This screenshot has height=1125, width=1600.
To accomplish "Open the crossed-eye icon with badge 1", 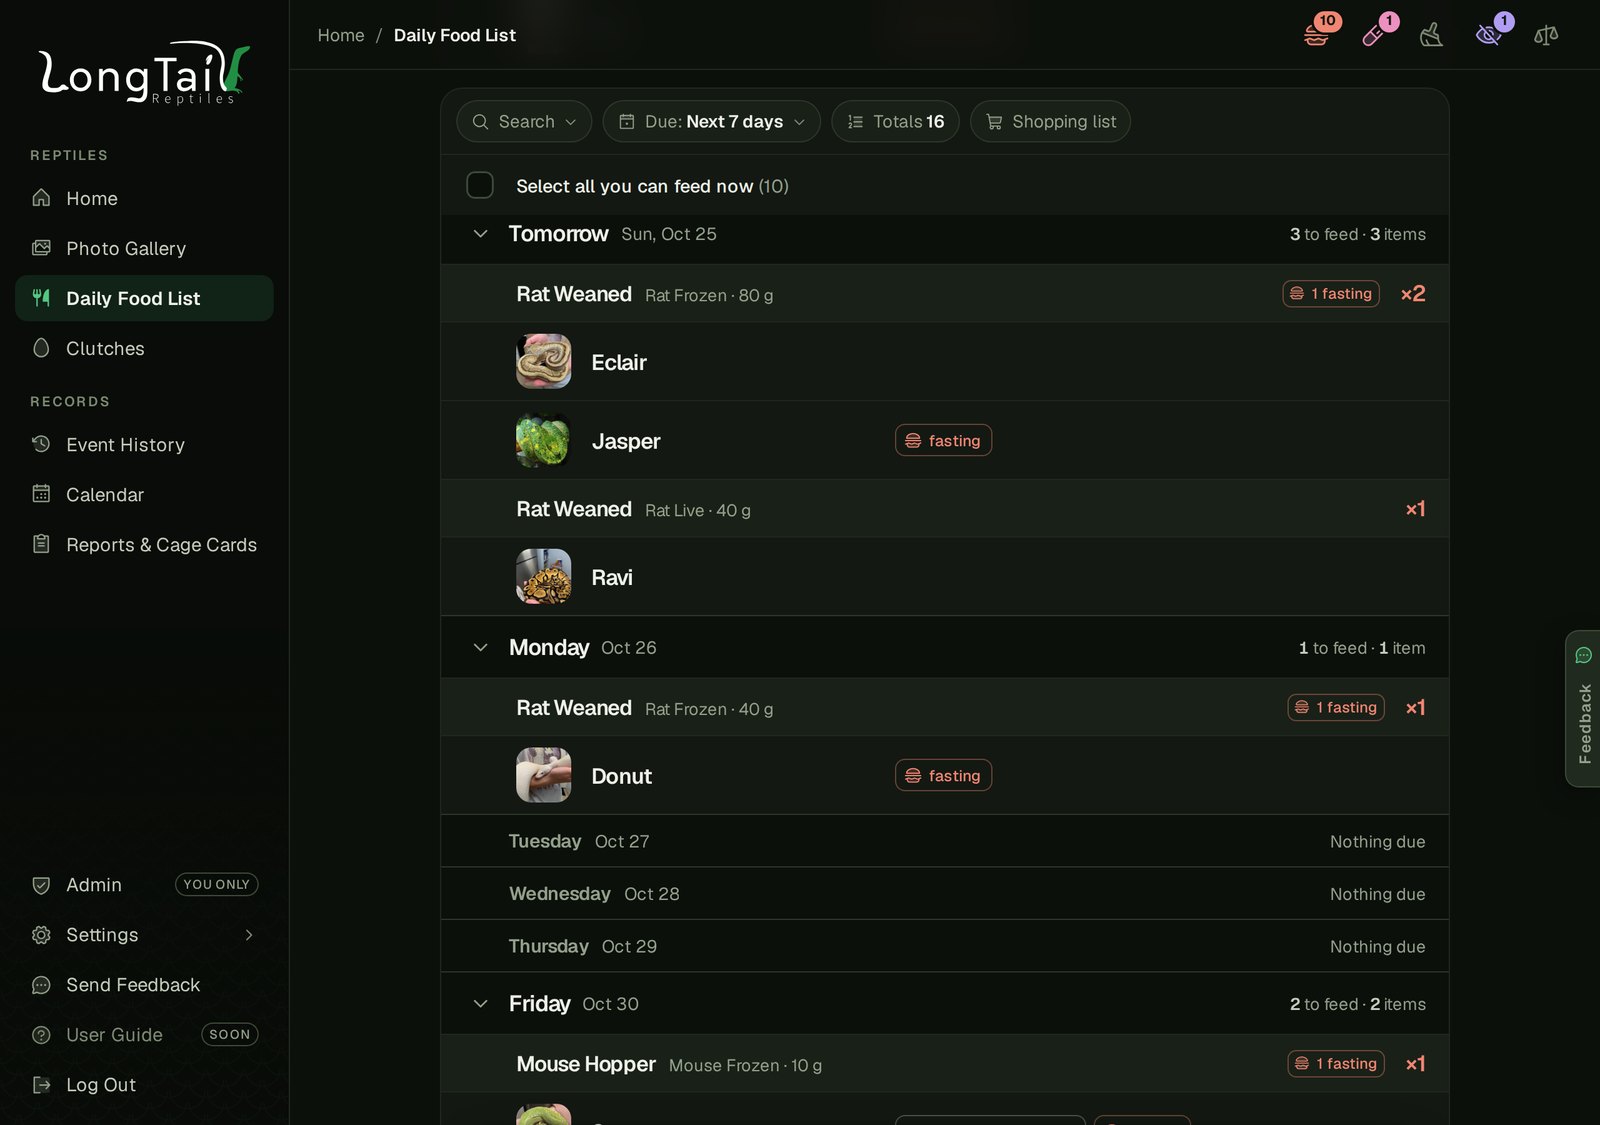I will pyautogui.click(x=1489, y=35).
